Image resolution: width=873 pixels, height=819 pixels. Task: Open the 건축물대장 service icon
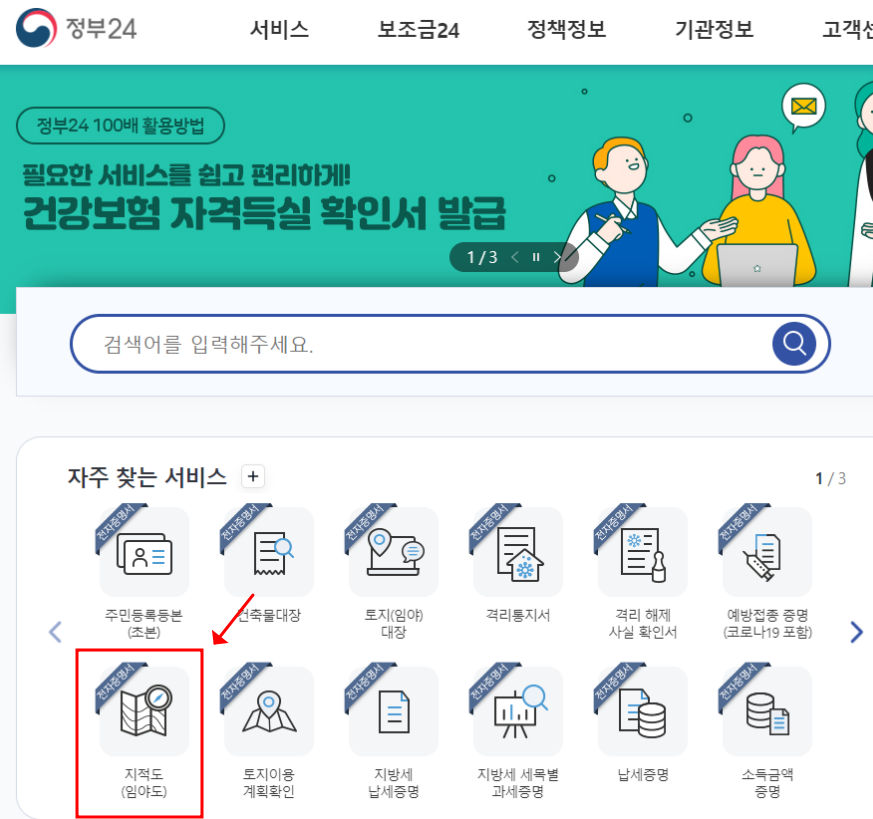(x=269, y=551)
